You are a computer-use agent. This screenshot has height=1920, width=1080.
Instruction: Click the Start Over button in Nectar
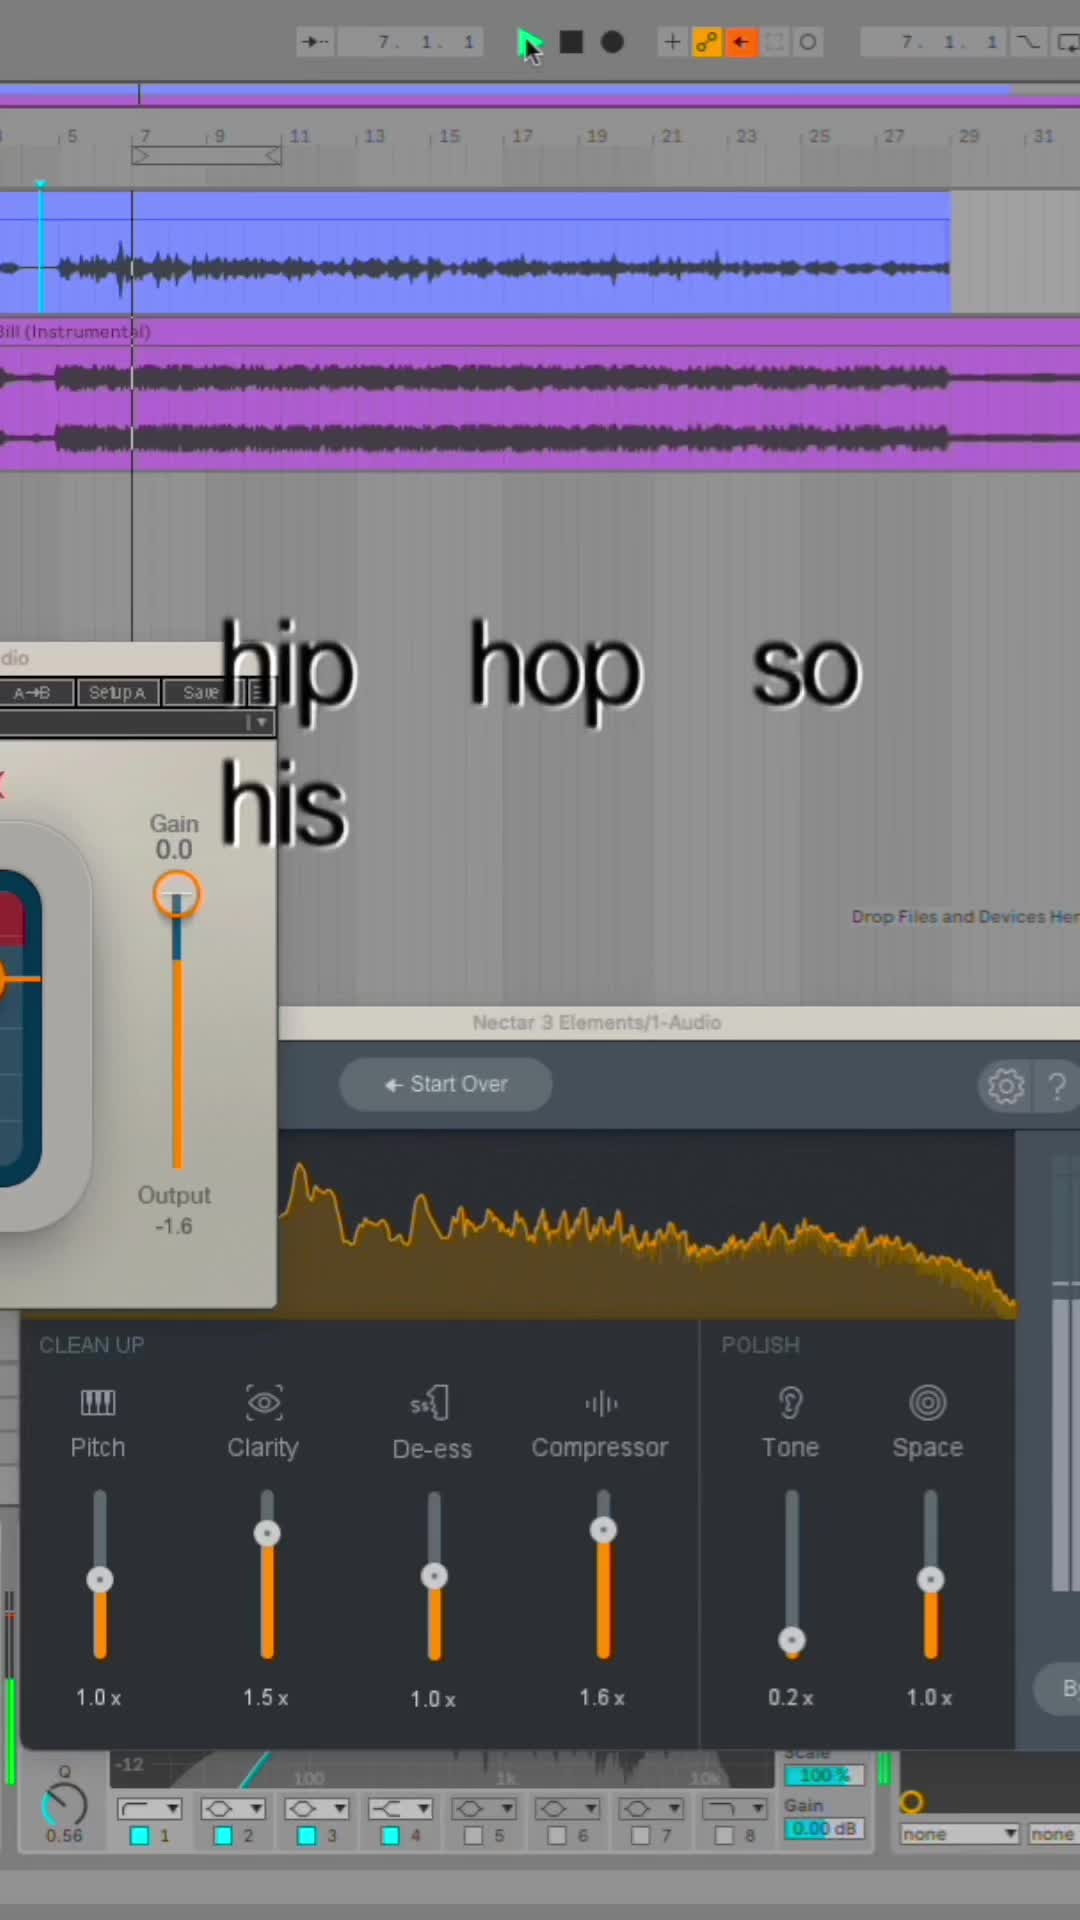point(446,1084)
